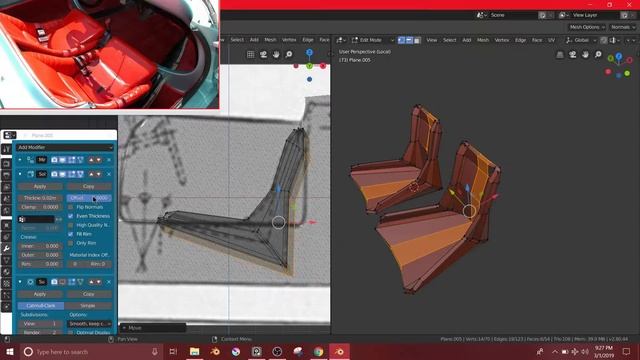
Task: Copy the Solidify modifier
Action: 89,186
